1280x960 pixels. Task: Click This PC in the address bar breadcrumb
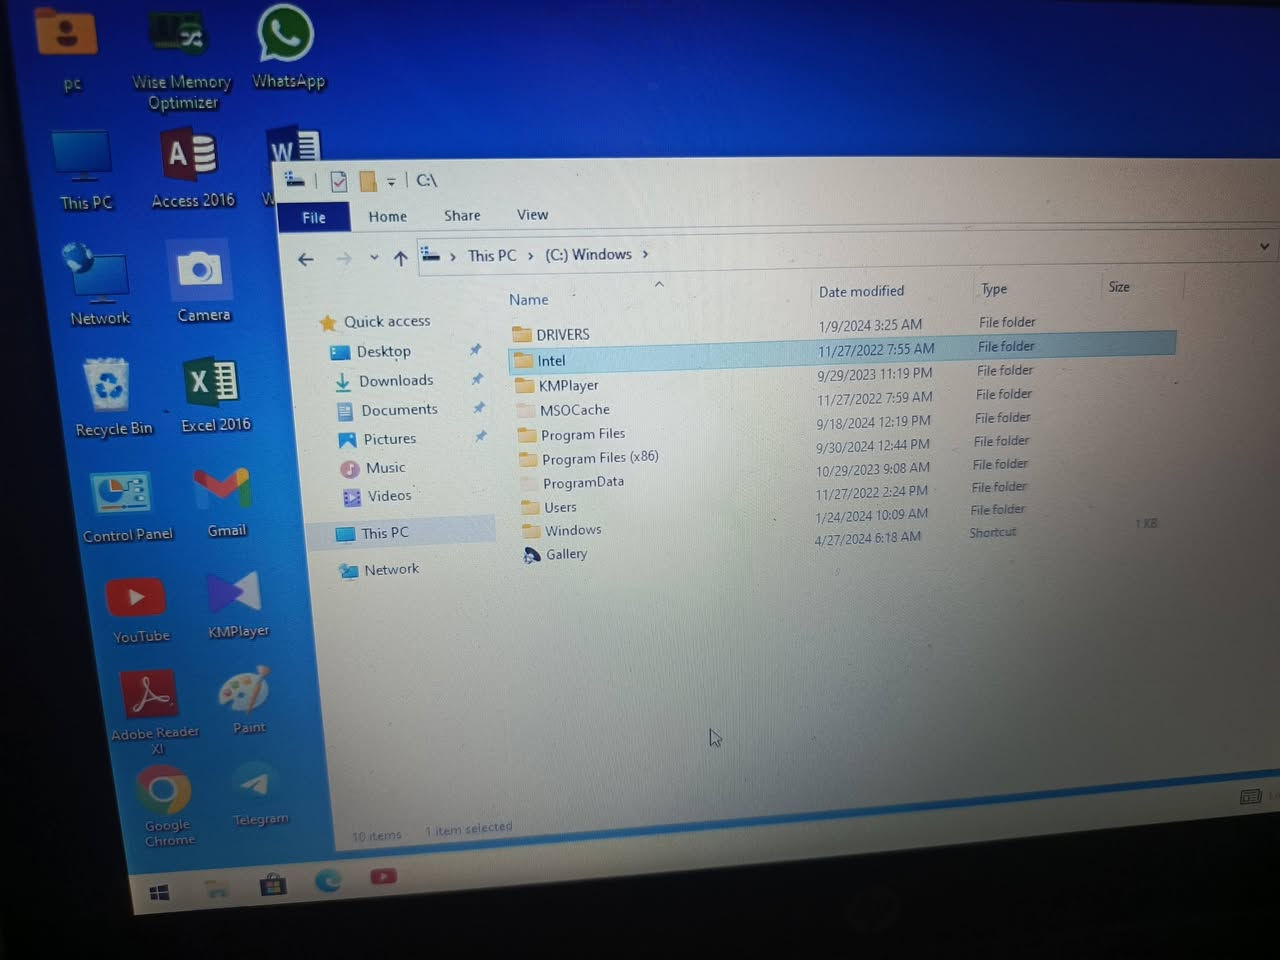pyautogui.click(x=492, y=256)
